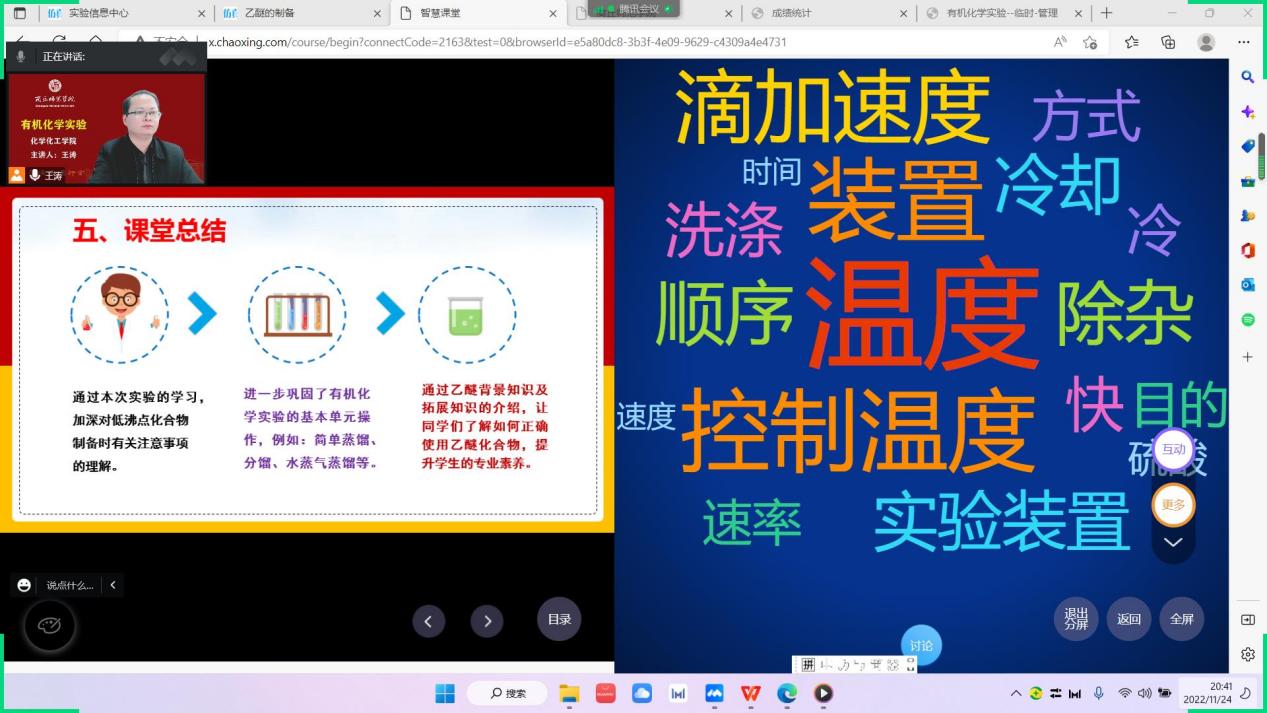Toggle the microphone in the system tray
This screenshot has width=1267, height=713.
click(x=1098, y=693)
